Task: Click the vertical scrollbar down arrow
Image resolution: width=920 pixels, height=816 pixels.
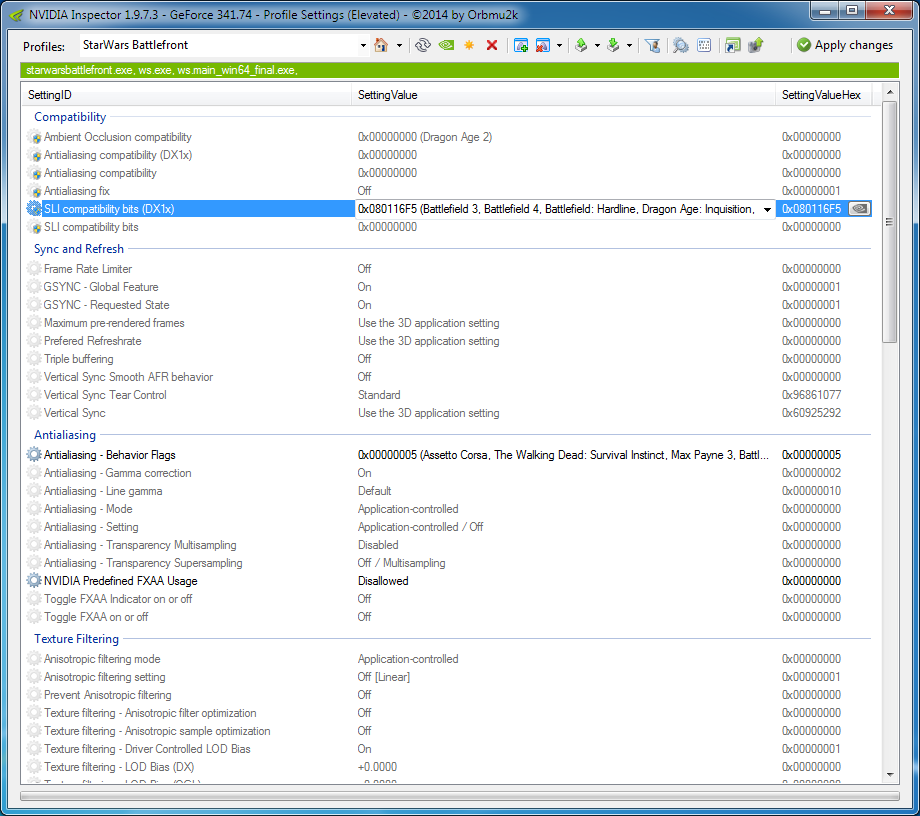Action: tap(890, 774)
